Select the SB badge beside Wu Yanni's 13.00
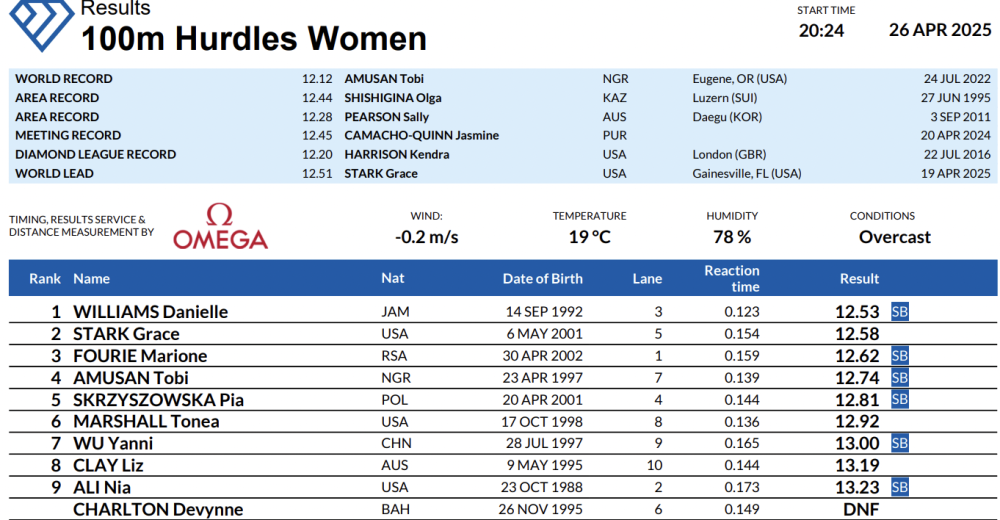 [x=900, y=443]
